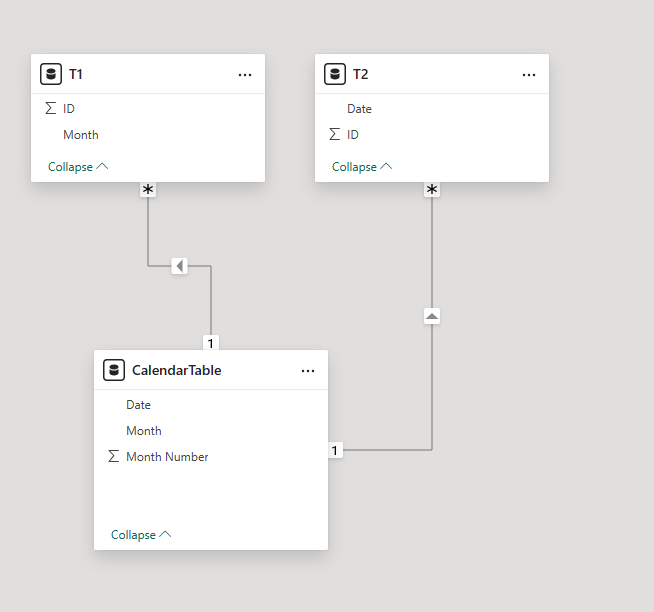Collapse the CalendarTable card

click(141, 535)
